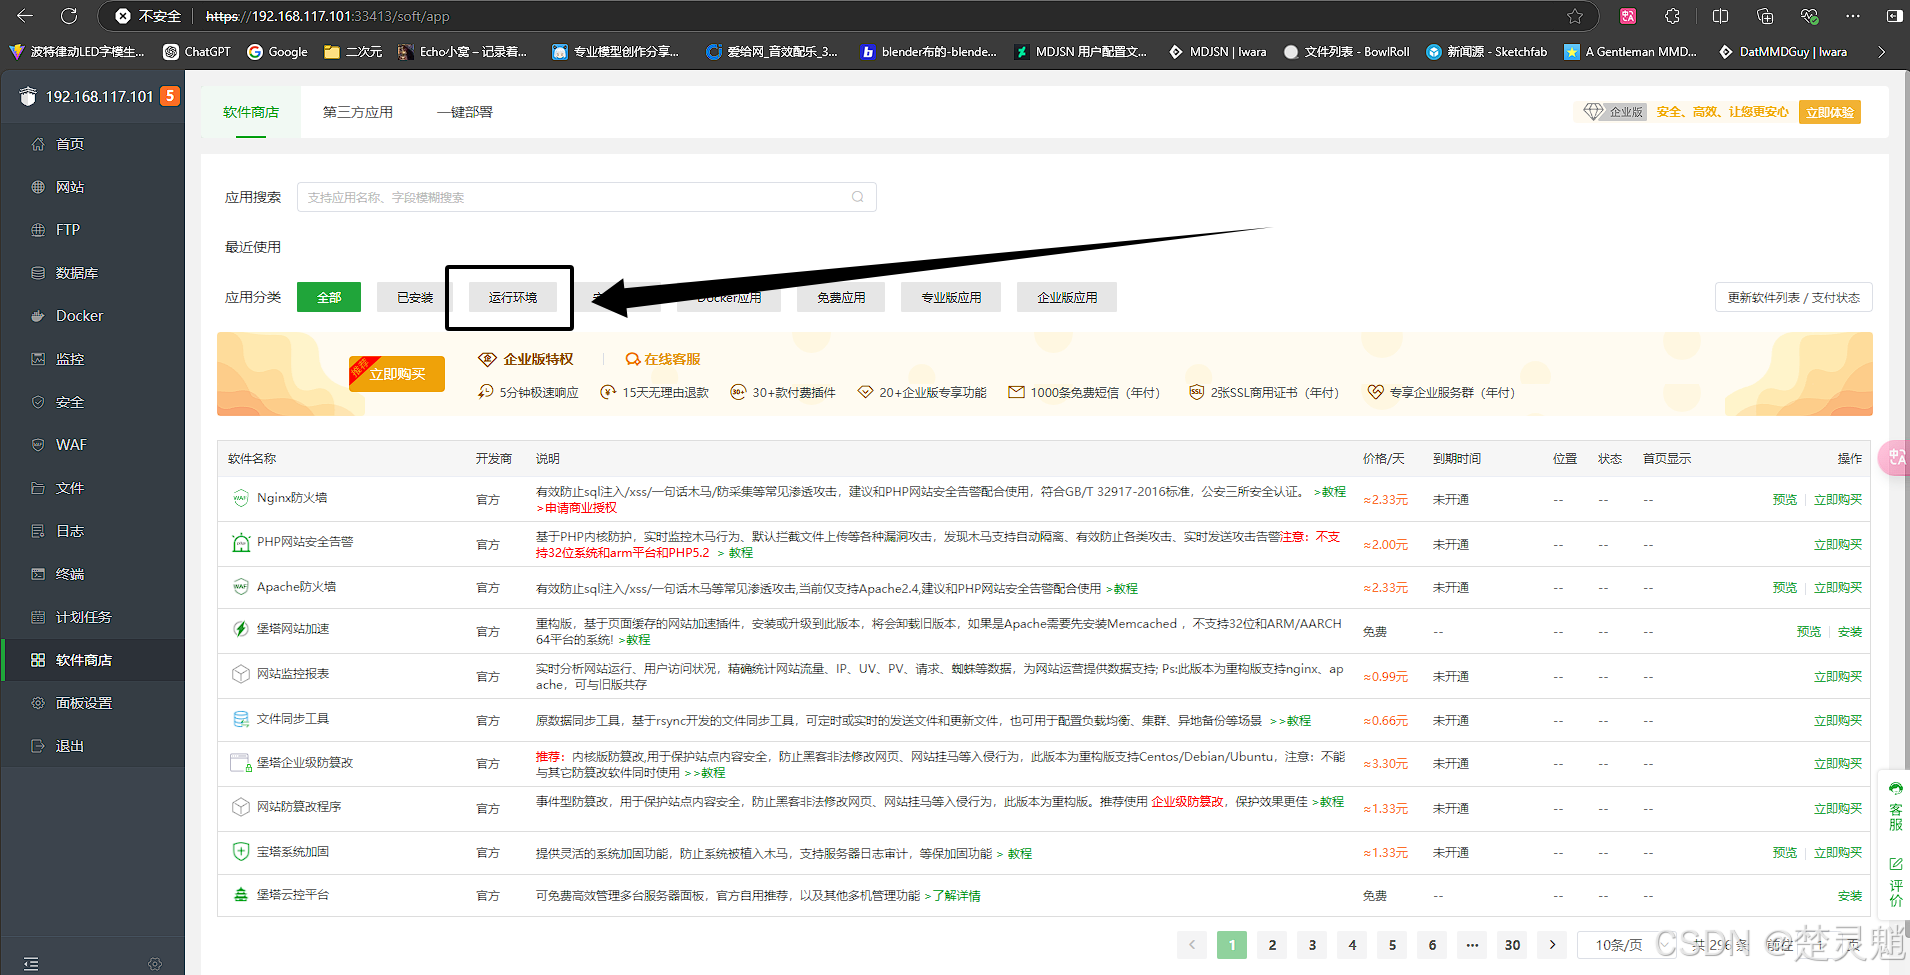
Task: Click the 宝塔系统加固 shield icon
Action: [x=241, y=852]
